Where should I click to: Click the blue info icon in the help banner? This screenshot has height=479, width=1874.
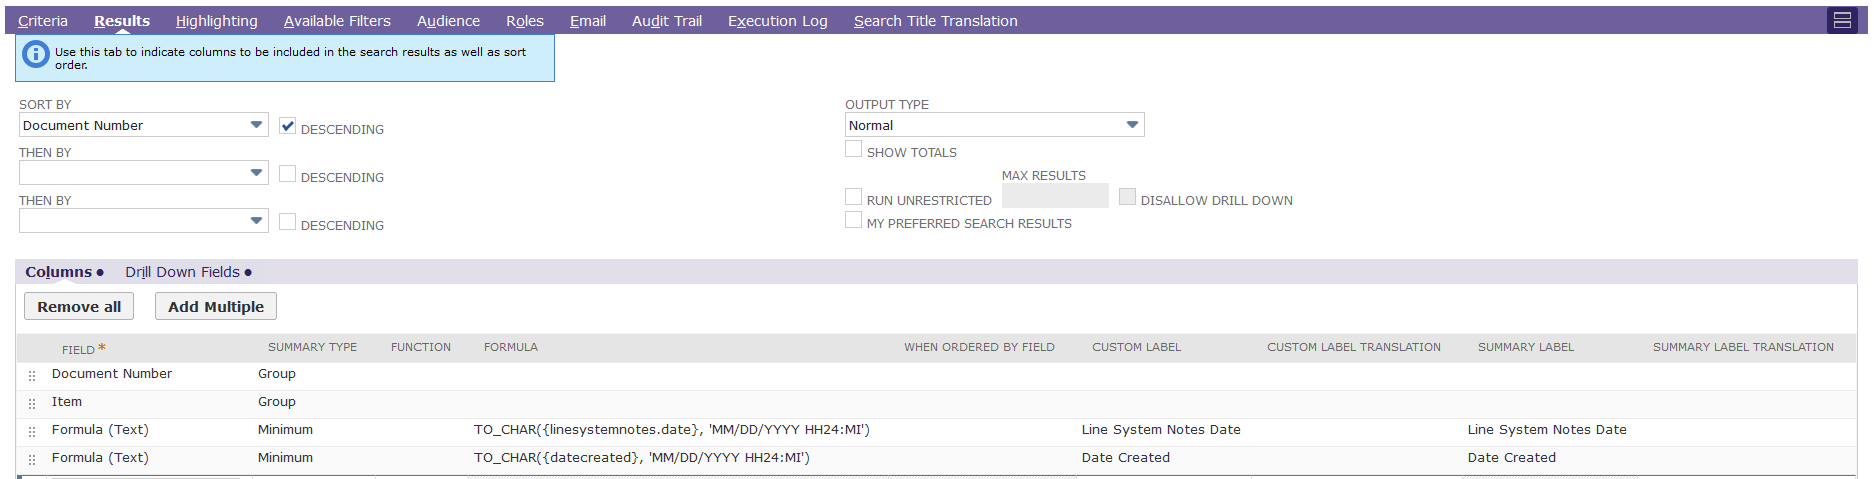coord(35,55)
